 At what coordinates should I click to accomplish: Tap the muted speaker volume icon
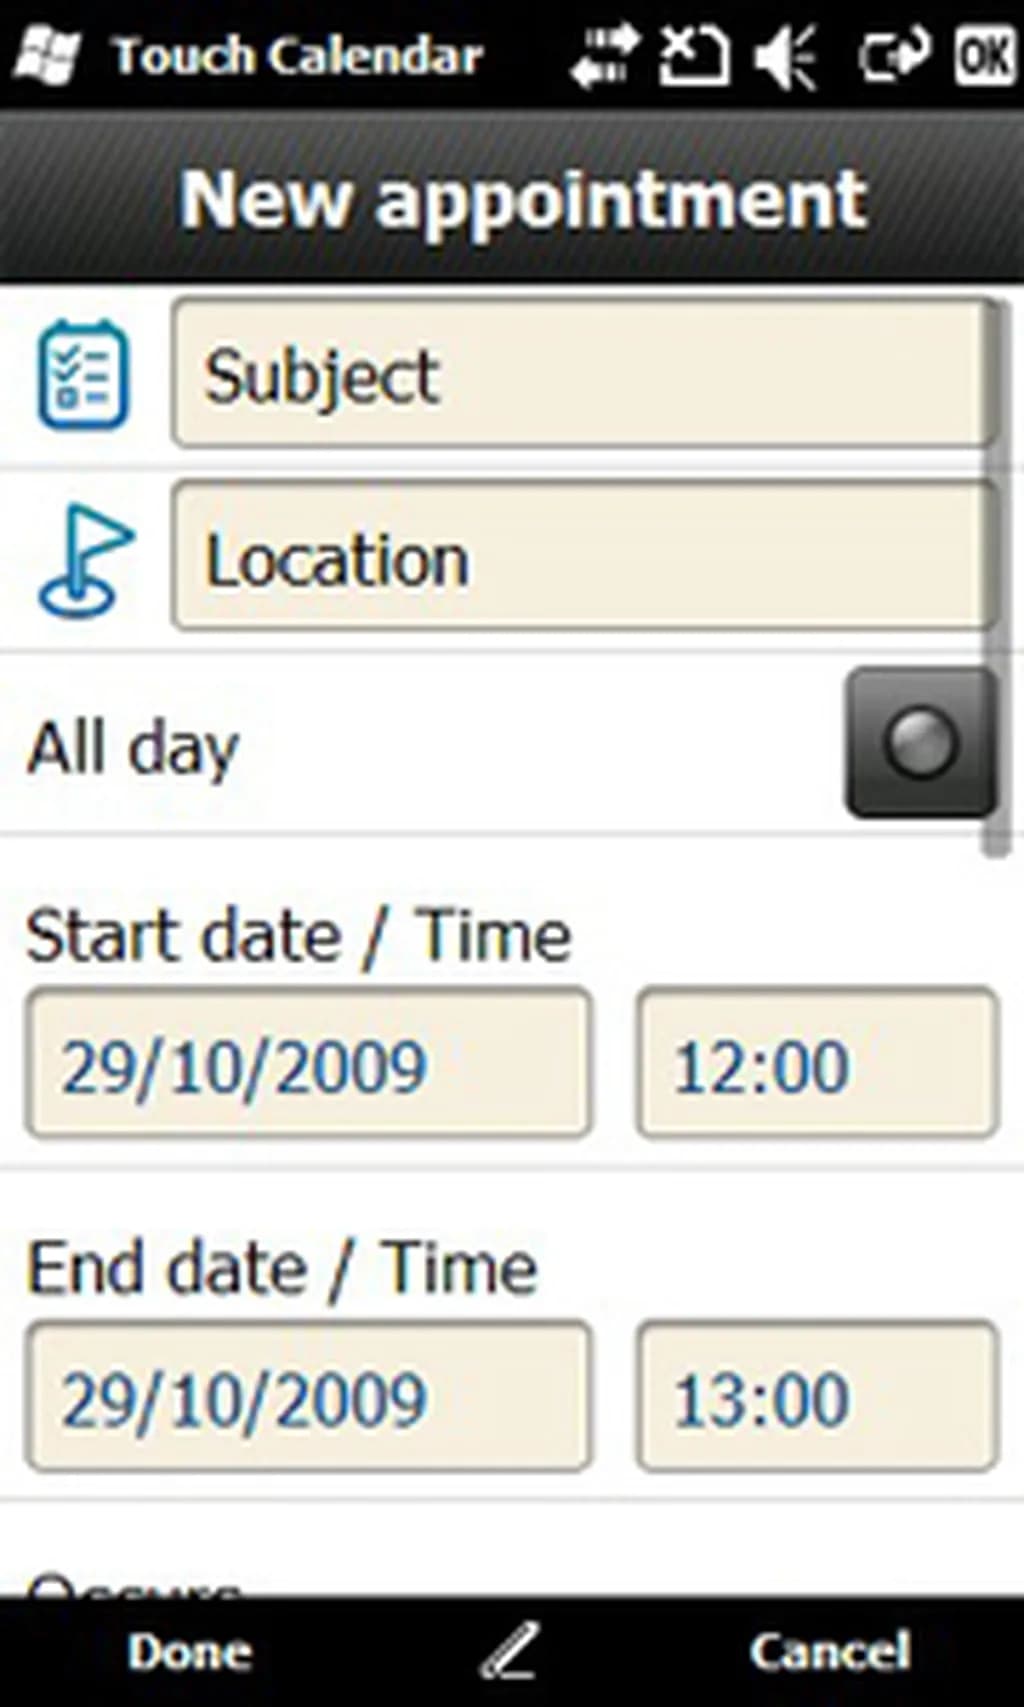coord(786,55)
